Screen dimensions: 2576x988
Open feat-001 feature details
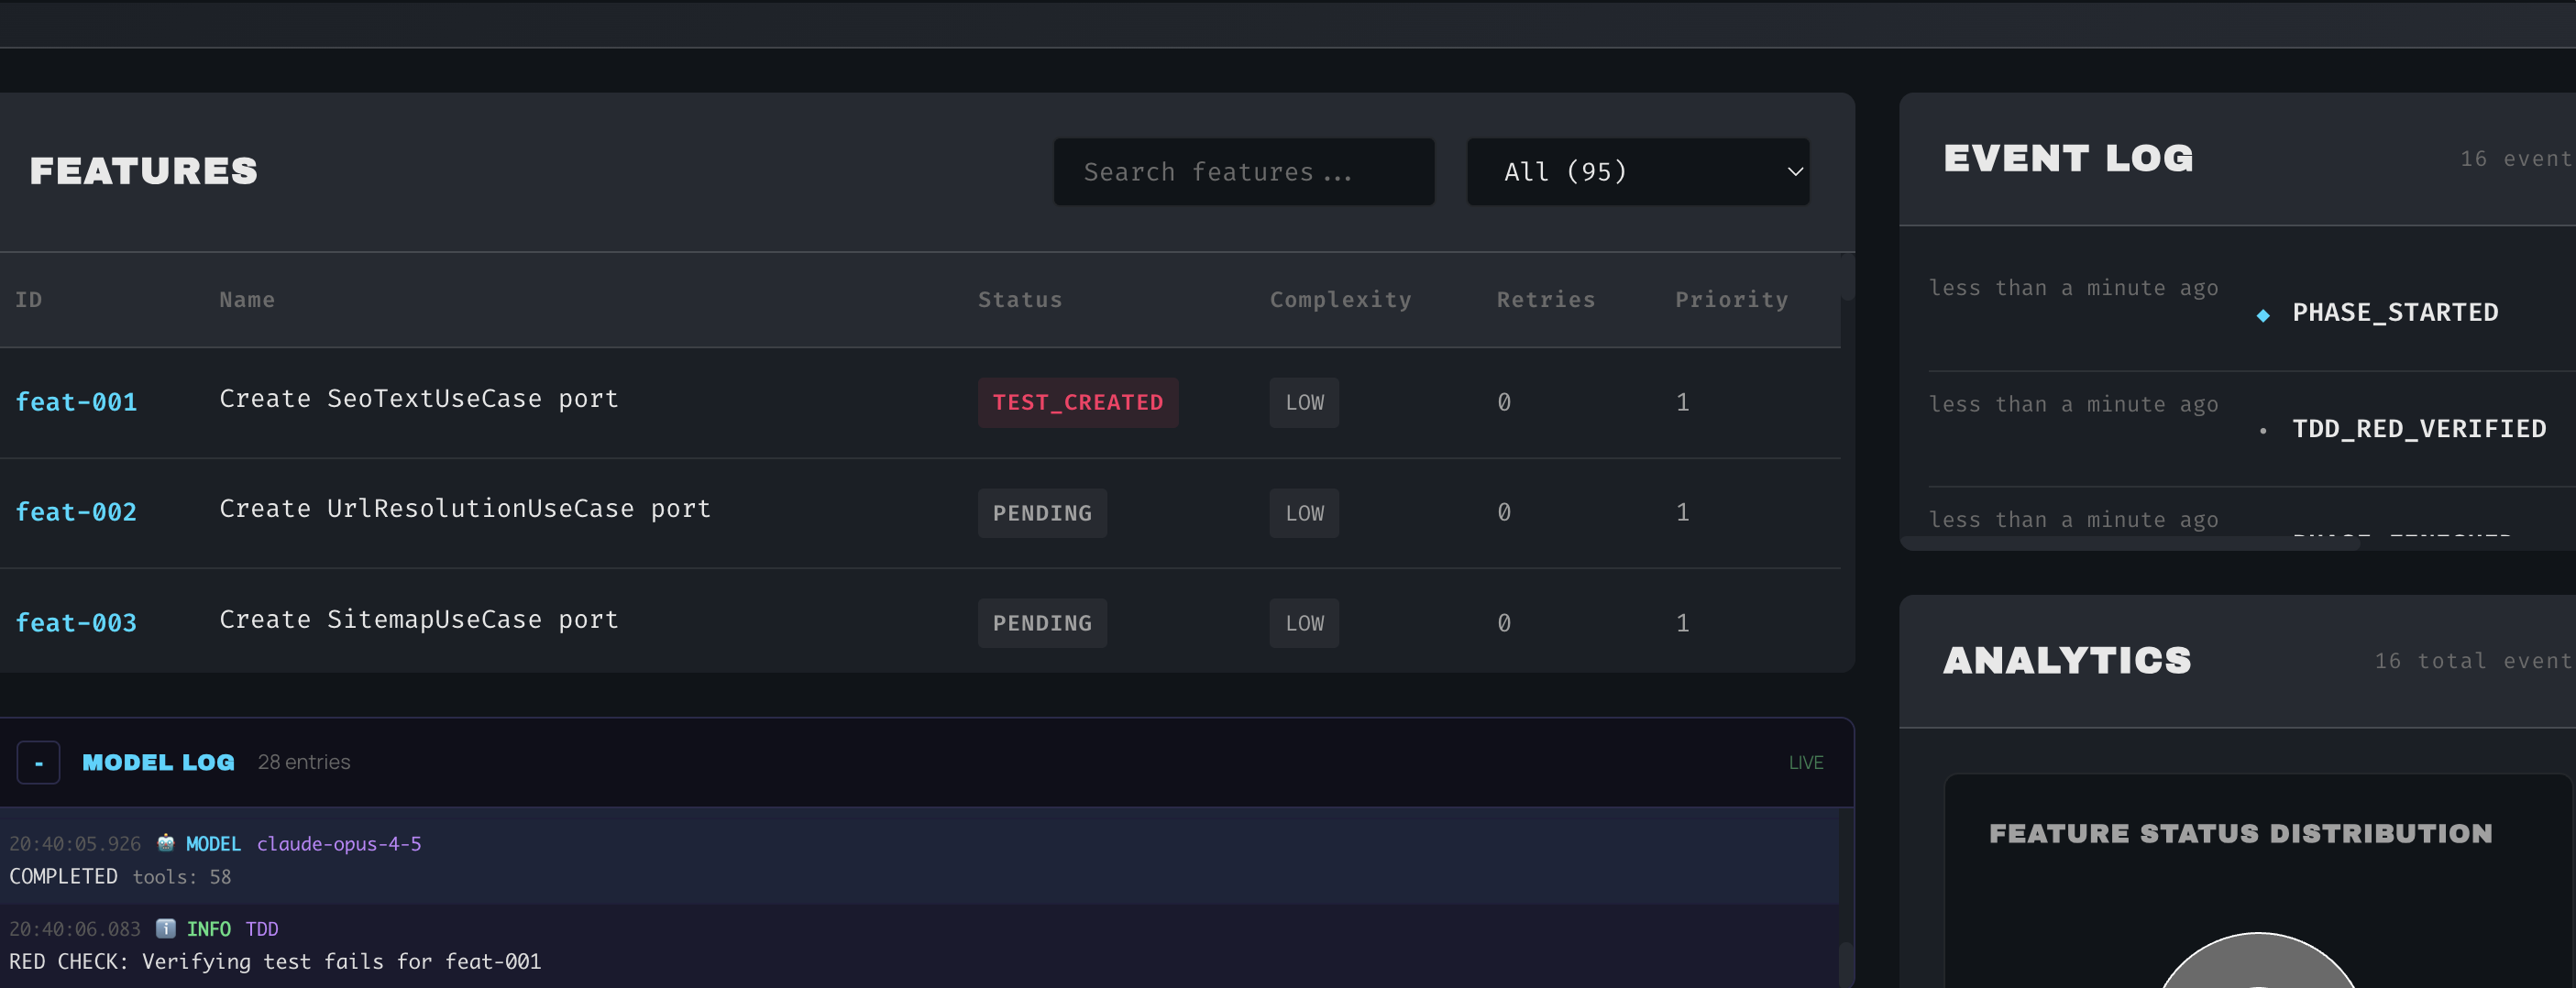coord(76,402)
